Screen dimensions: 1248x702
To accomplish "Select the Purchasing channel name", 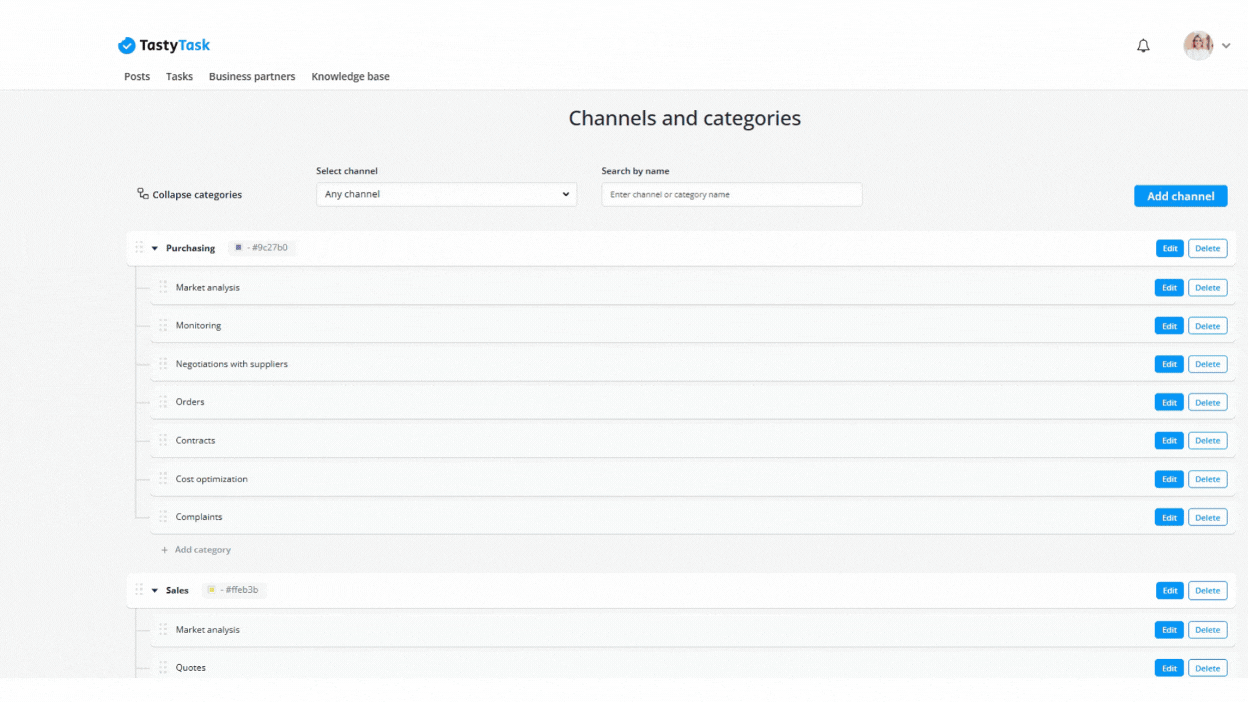I will tap(190, 248).
